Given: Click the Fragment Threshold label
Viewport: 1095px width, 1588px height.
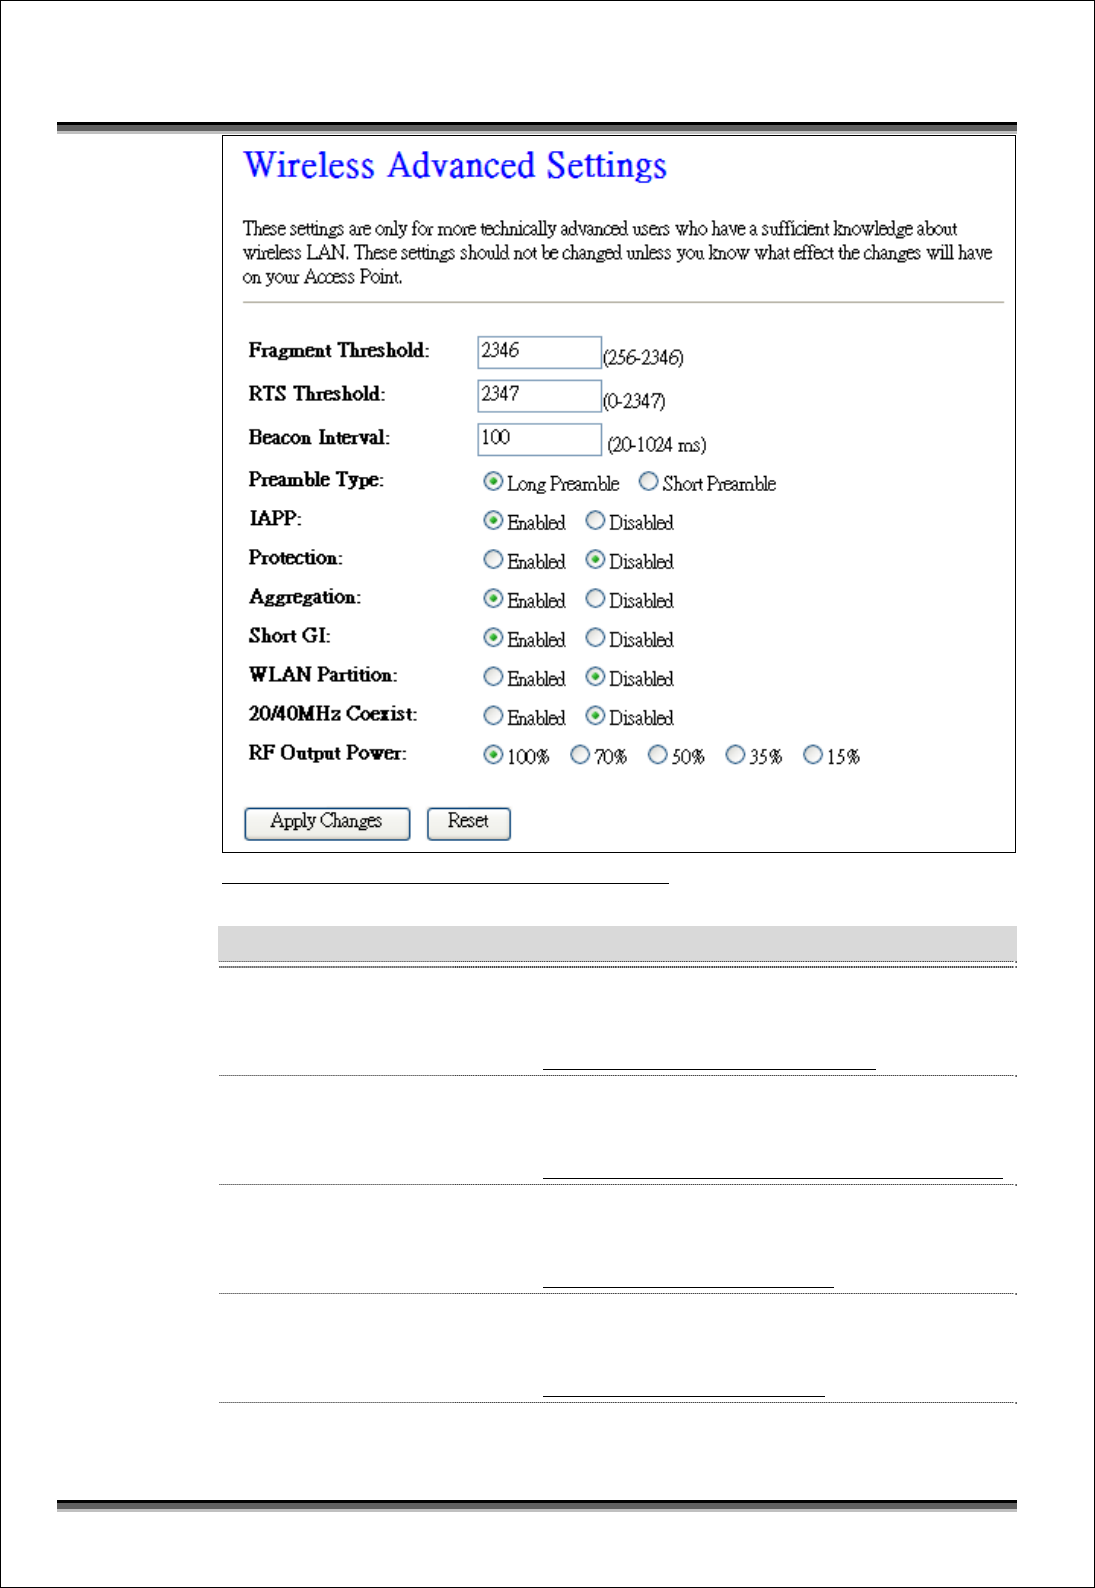Looking at the screenshot, I should point(339,350).
